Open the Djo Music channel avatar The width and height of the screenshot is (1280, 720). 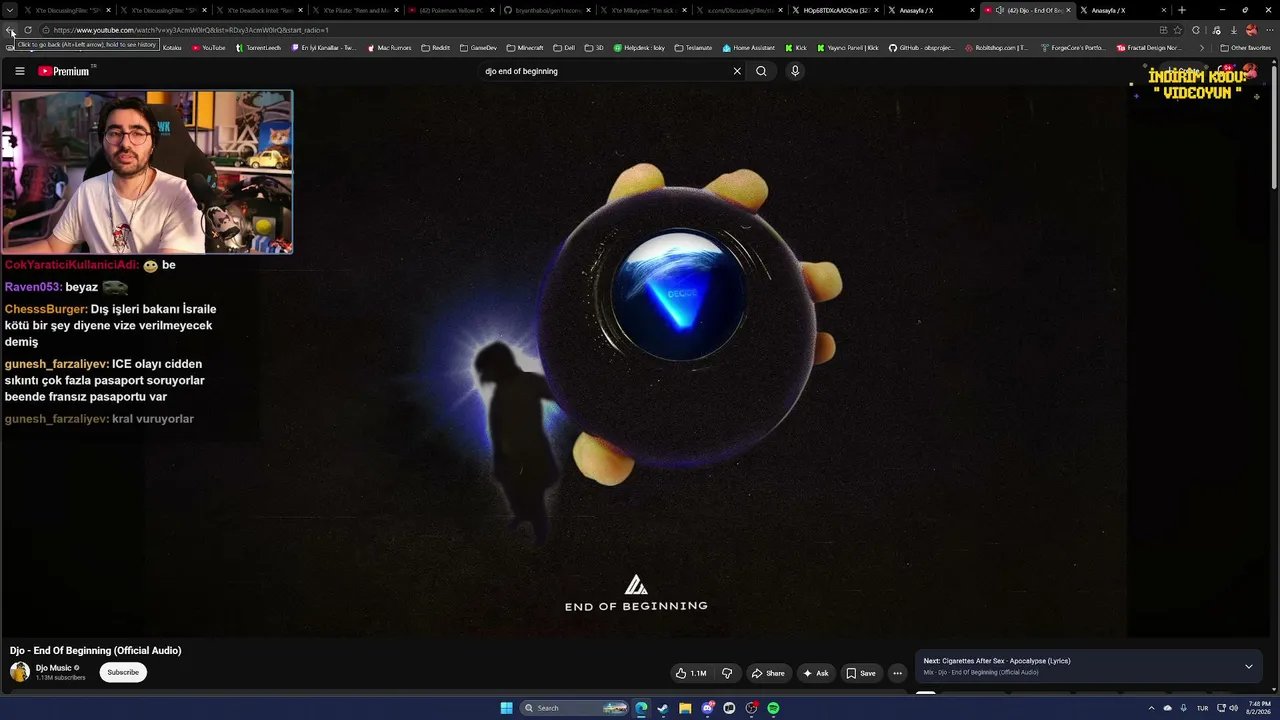point(20,672)
